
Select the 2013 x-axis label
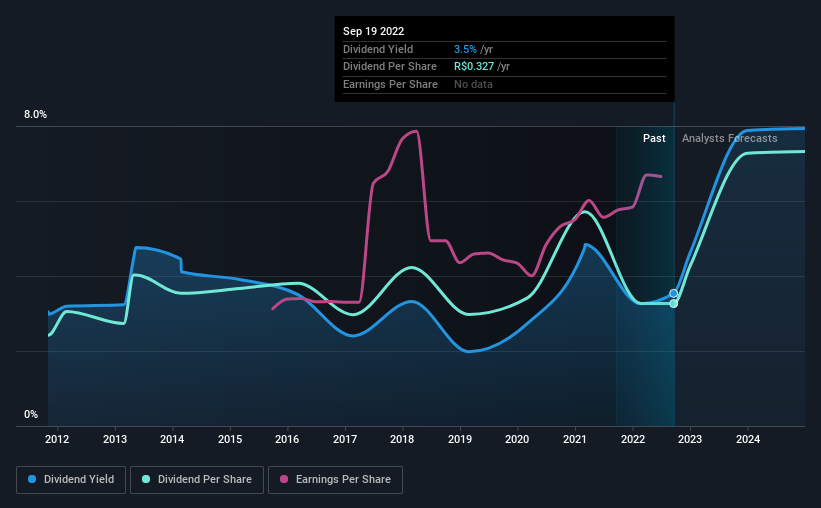(115, 439)
